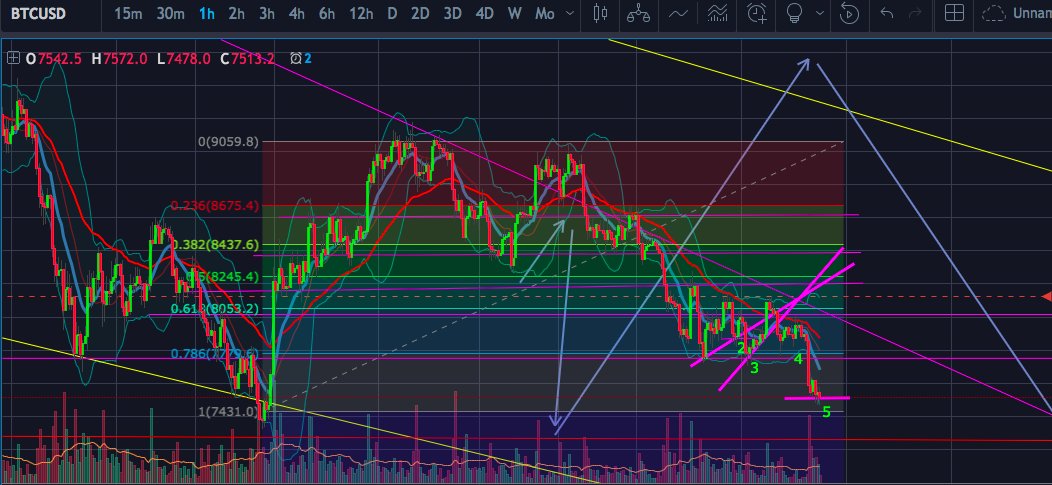This screenshot has height=485, width=1052.
Task: Click the Close value C7513.2
Action: click(247, 58)
